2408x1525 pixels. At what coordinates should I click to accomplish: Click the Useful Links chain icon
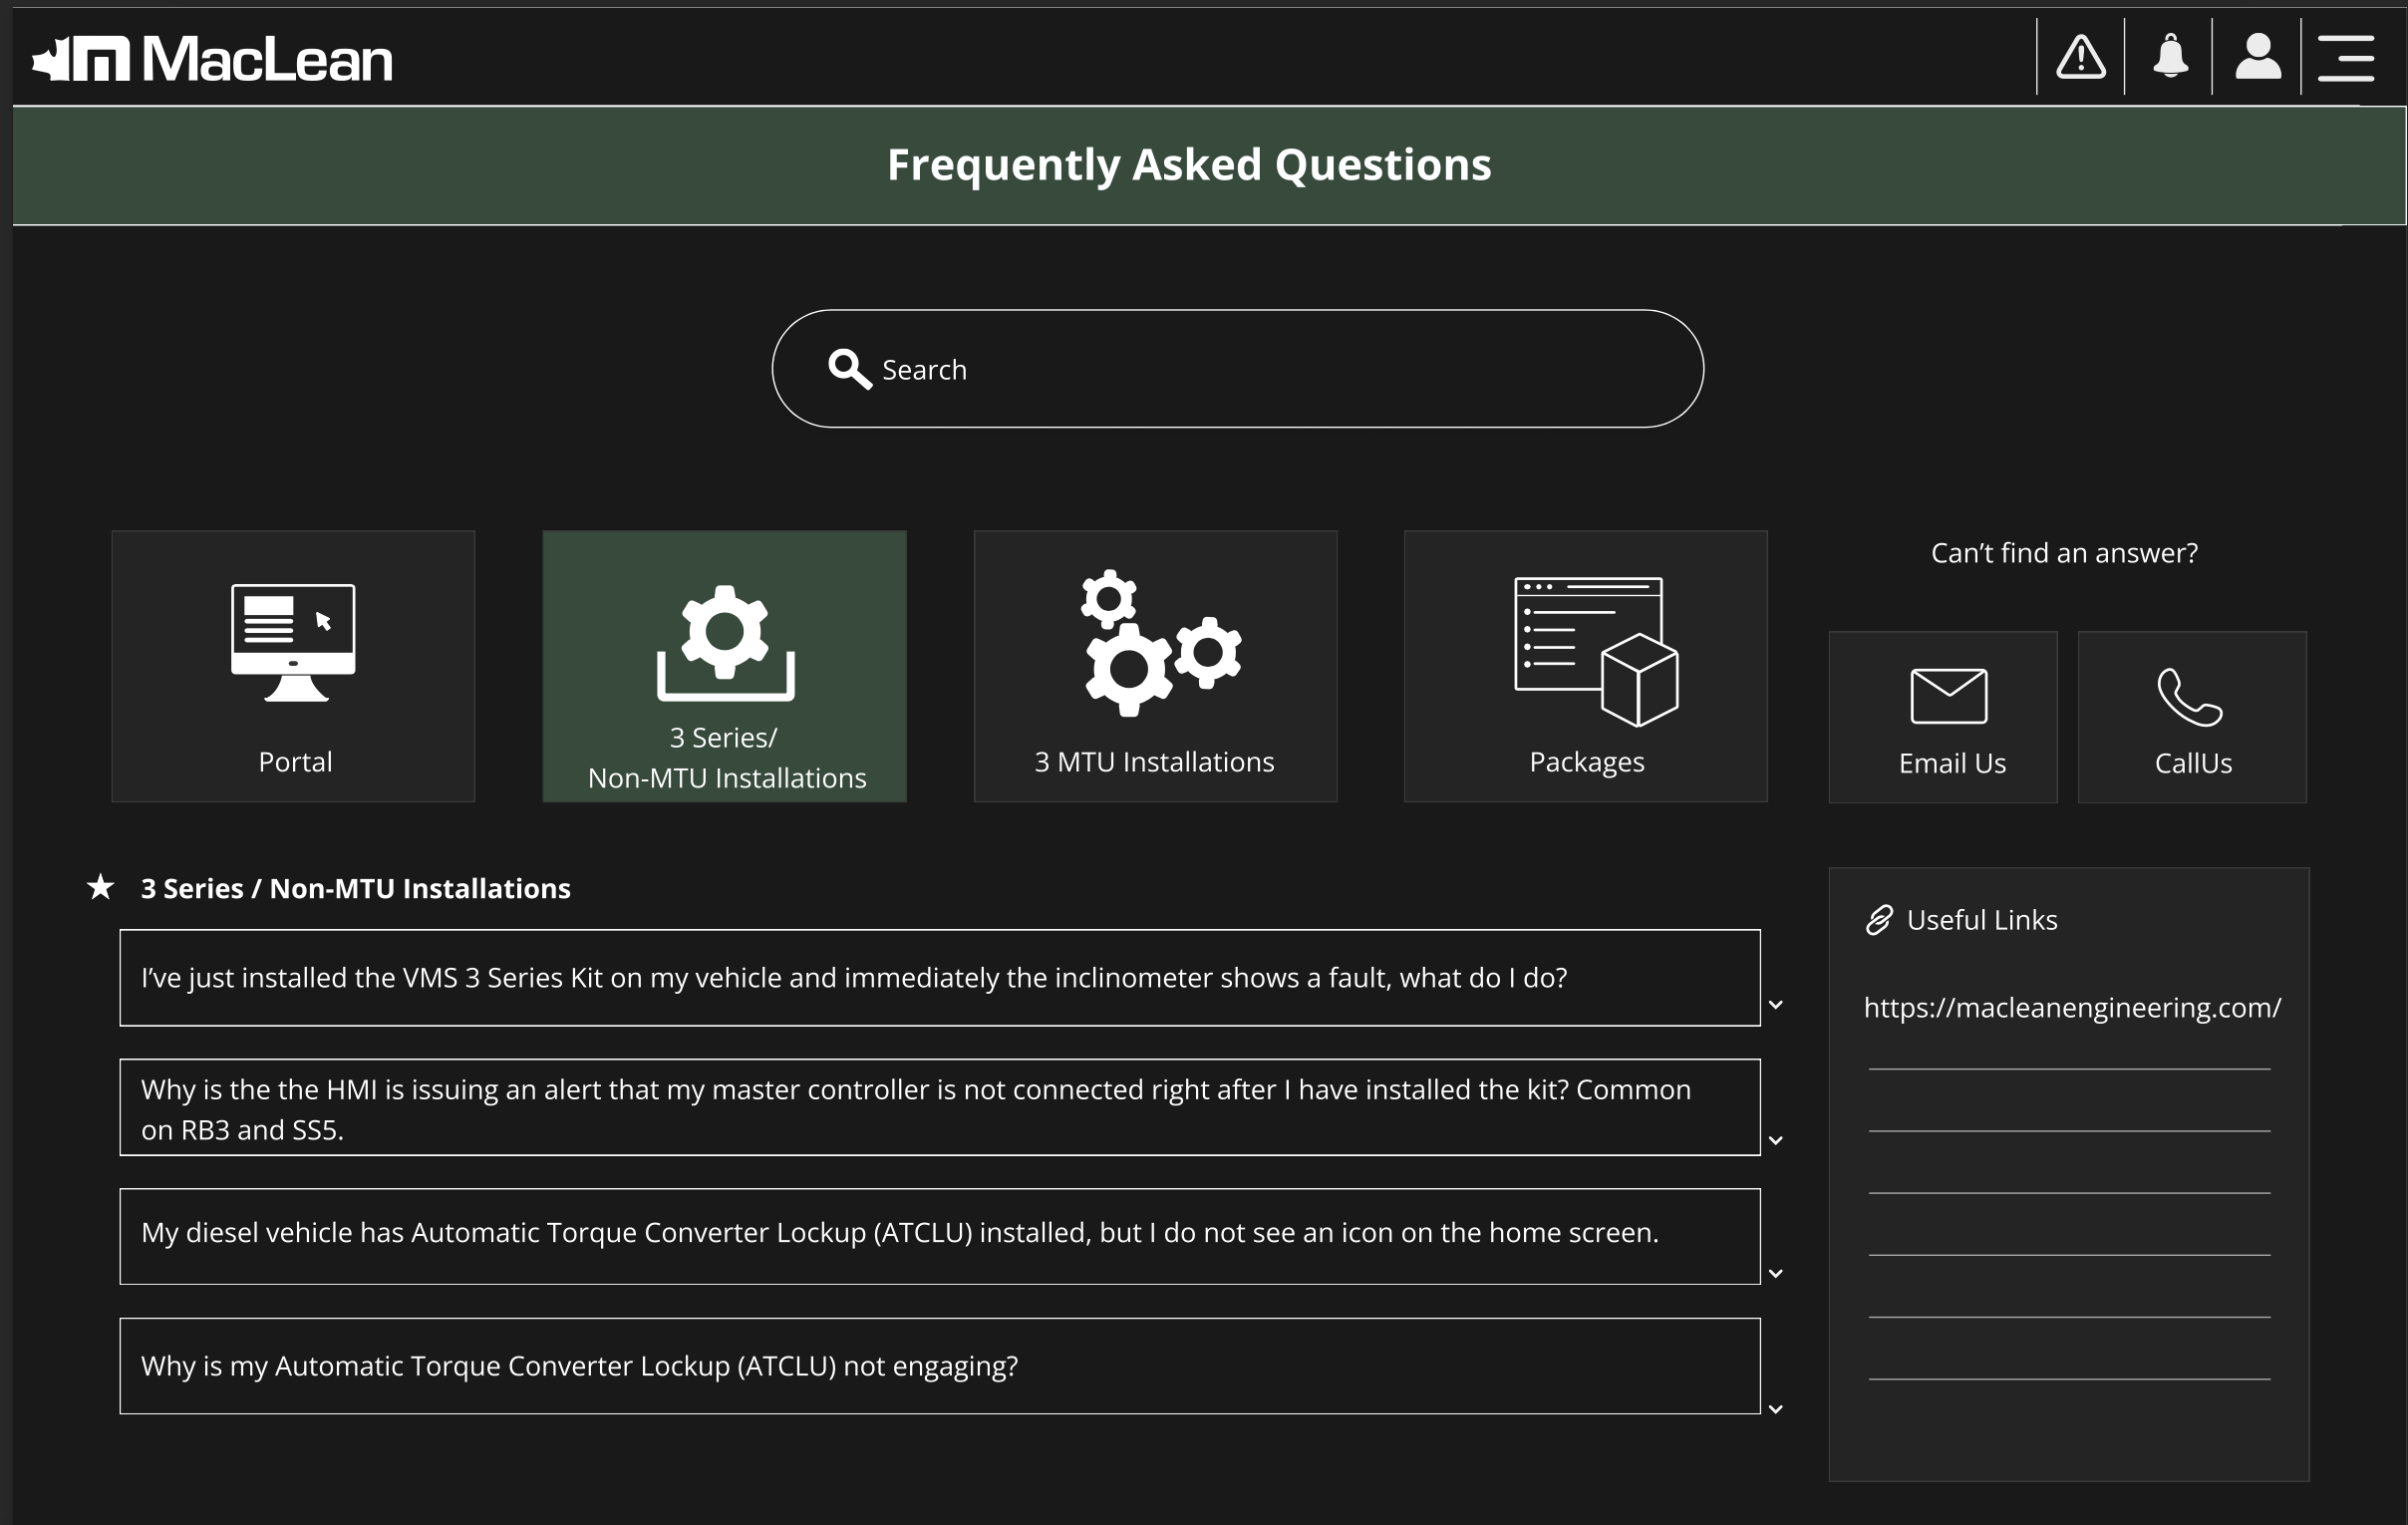[x=1879, y=920]
